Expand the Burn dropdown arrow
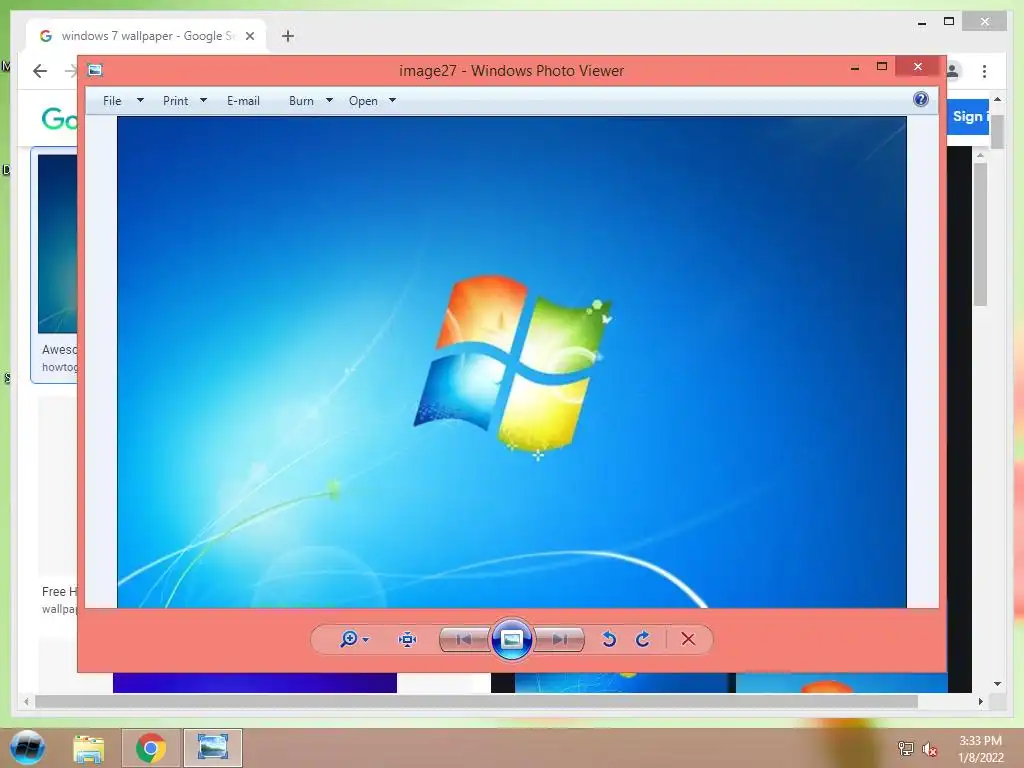This screenshot has width=1024, height=768. coord(329,101)
